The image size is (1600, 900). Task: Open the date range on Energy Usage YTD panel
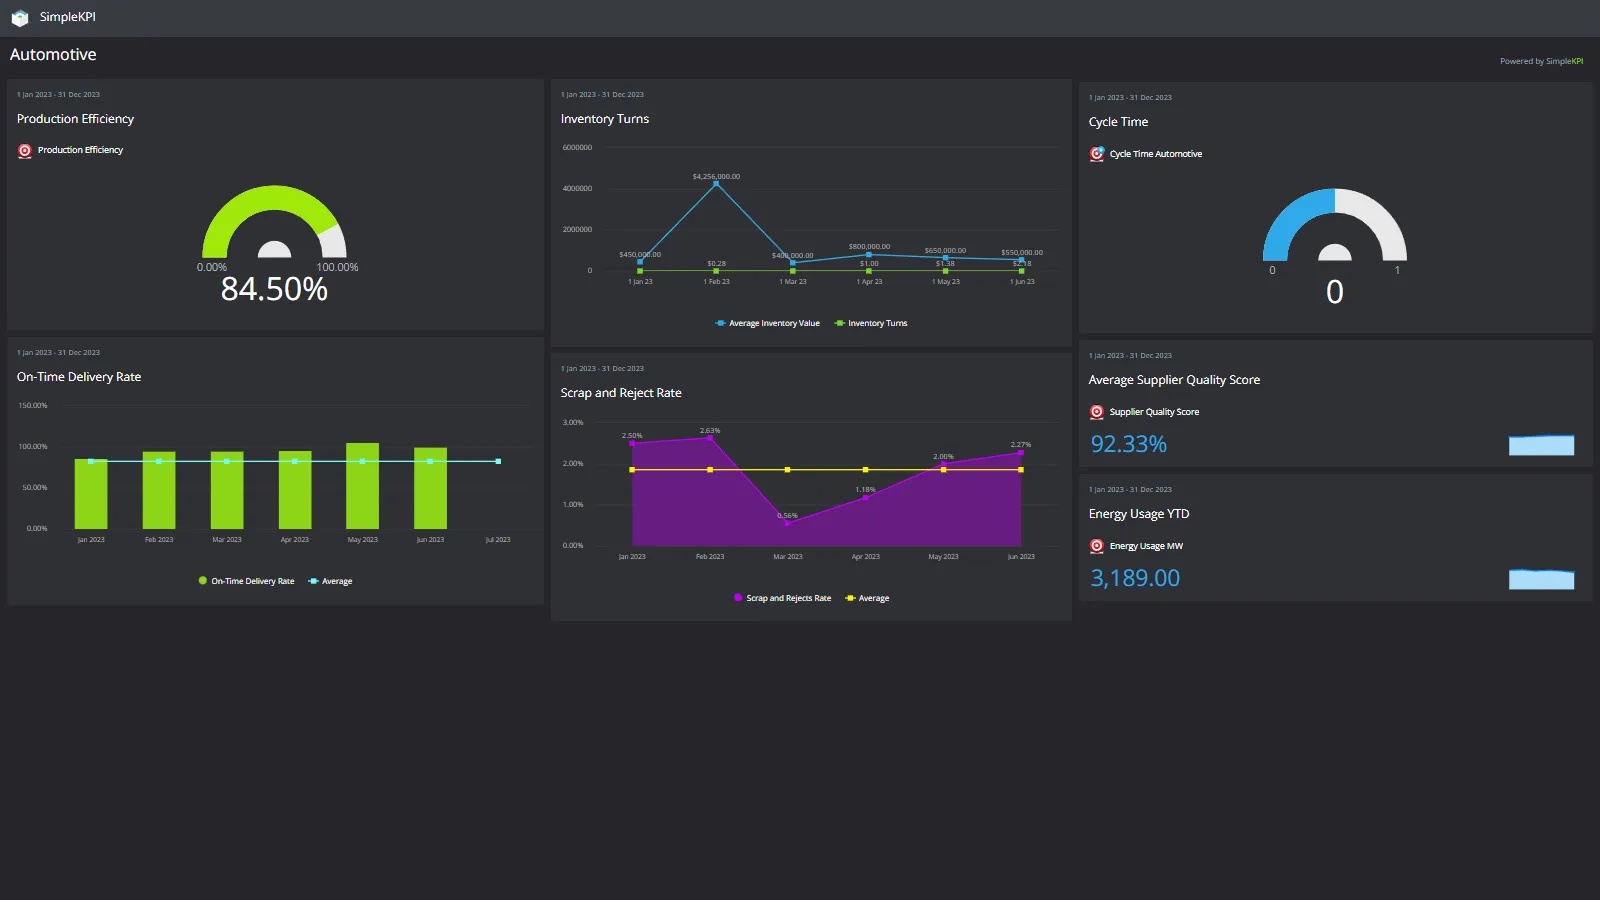(1129, 489)
